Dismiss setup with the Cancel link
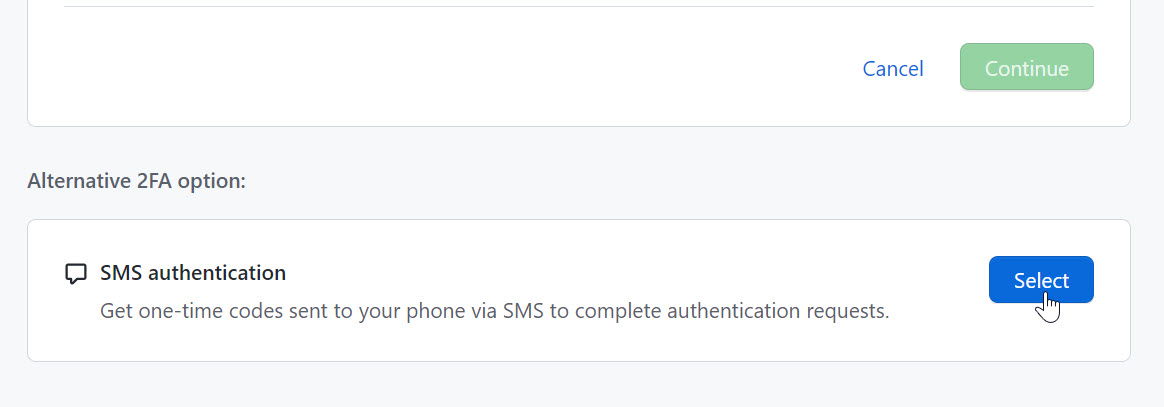The width and height of the screenshot is (1164, 407). click(x=893, y=68)
